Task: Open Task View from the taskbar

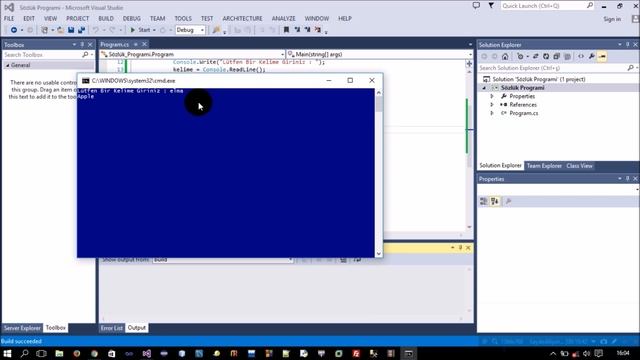Action: [41, 353]
